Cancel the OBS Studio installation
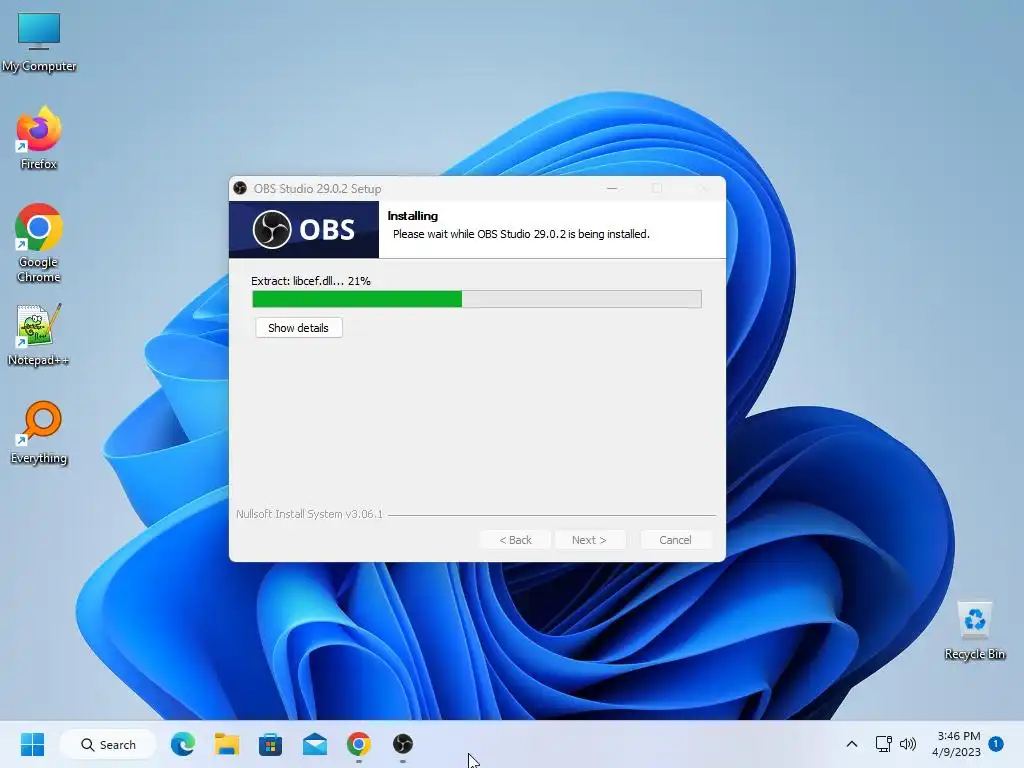The width and height of the screenshot is (1024, 768). [x=675, y=540]
